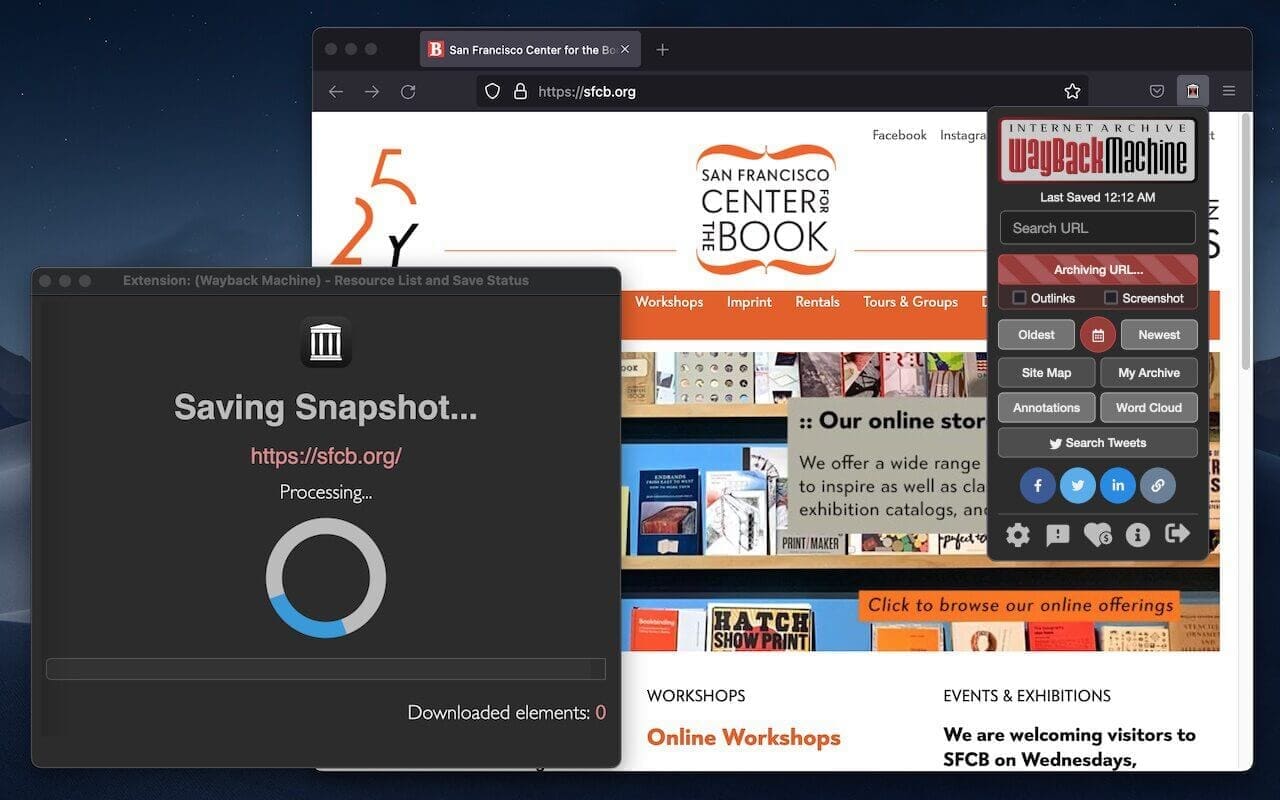The image size is (1280, 800).
Task: Click the Archiving URL status button
Action: (1098, 270)
